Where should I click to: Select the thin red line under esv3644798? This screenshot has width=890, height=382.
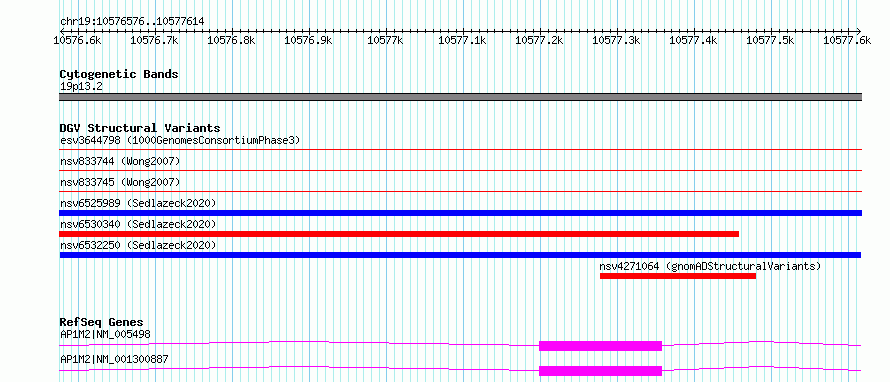(x=461, y=149)
